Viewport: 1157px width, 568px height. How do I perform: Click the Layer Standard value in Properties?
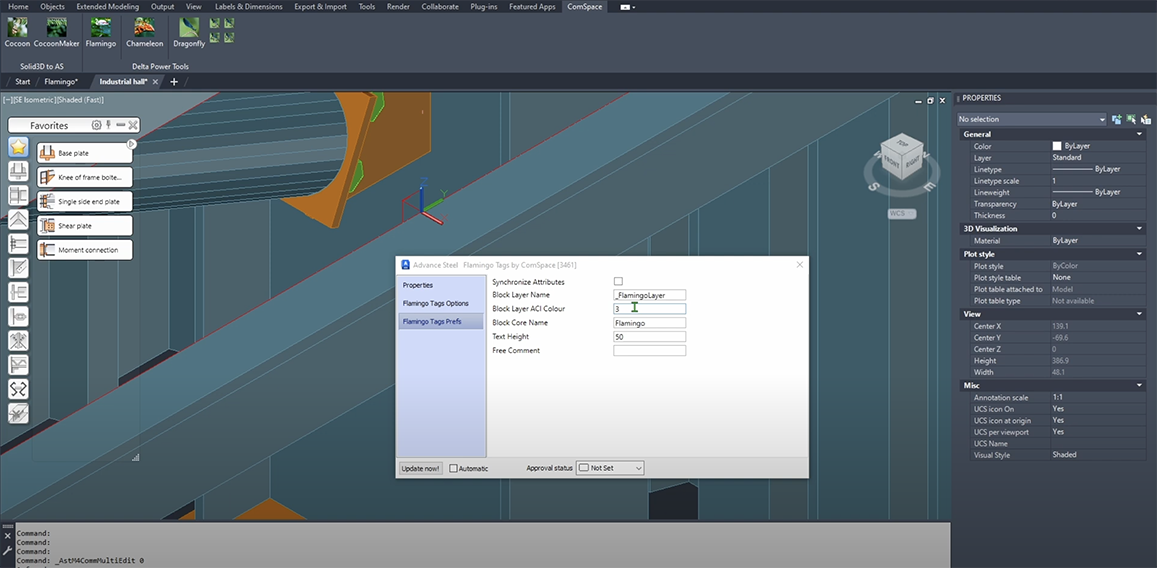[1098, 158]
